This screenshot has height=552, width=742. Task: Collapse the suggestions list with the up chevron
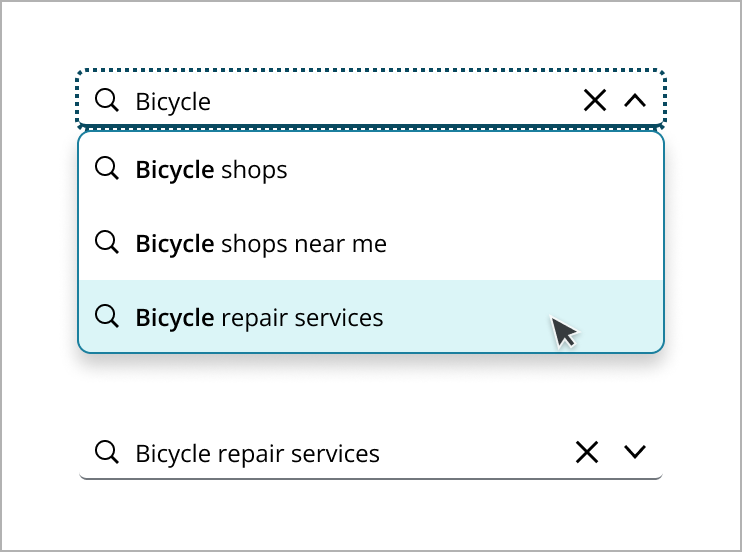[x=635, y=100]
